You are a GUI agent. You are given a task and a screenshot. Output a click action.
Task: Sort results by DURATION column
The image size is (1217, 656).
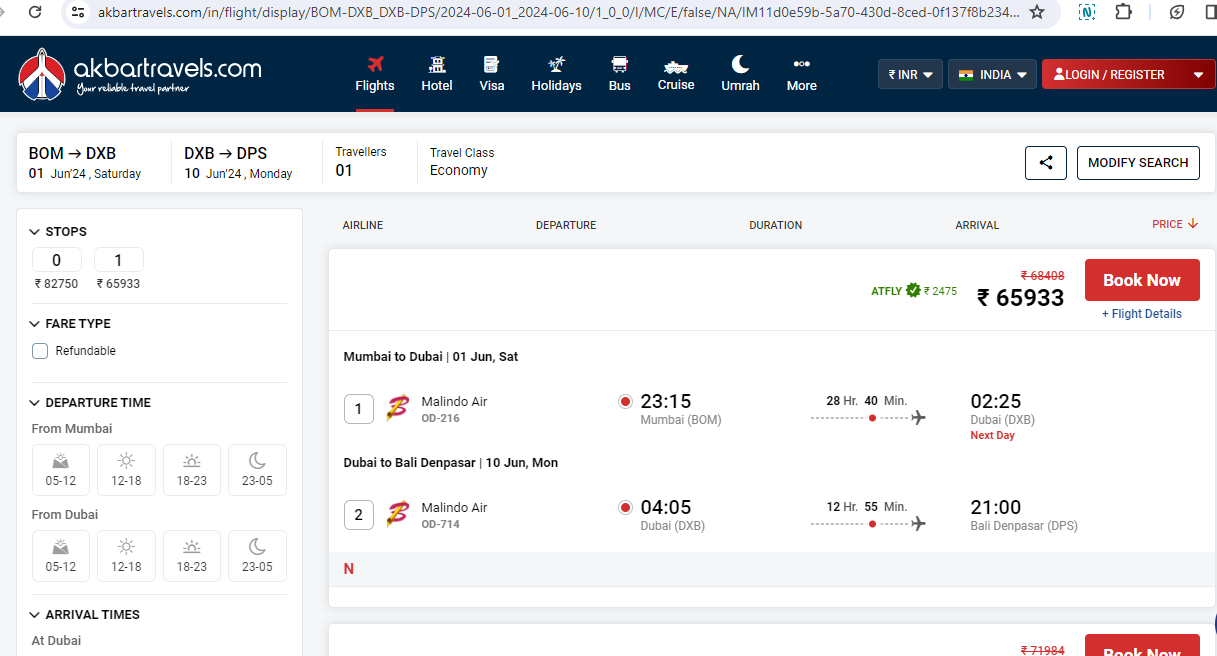click(x=776, y=225)
